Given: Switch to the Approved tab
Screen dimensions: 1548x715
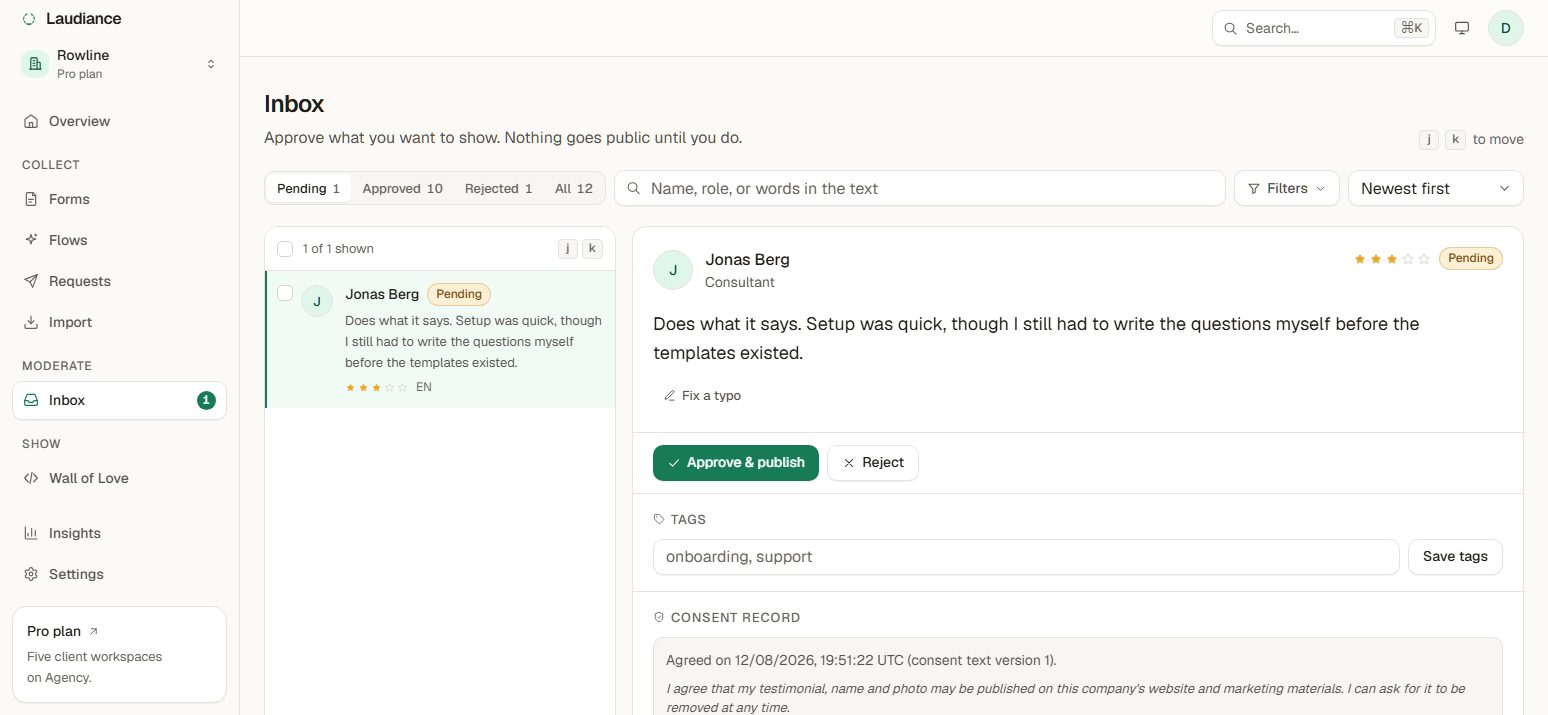Looking at the screenshot, I should (x=402, y=188).
